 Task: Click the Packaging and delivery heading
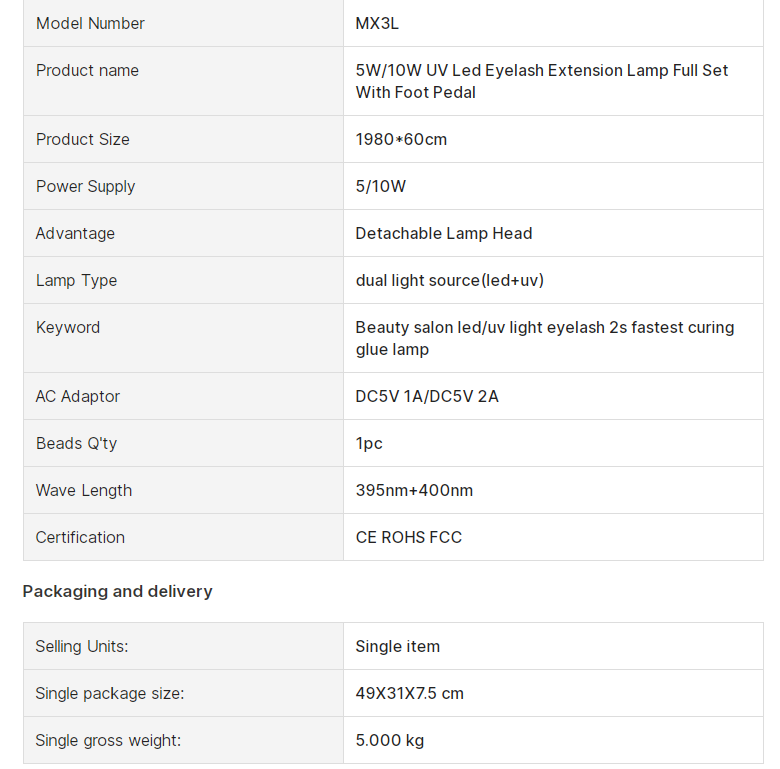(118, 591)
